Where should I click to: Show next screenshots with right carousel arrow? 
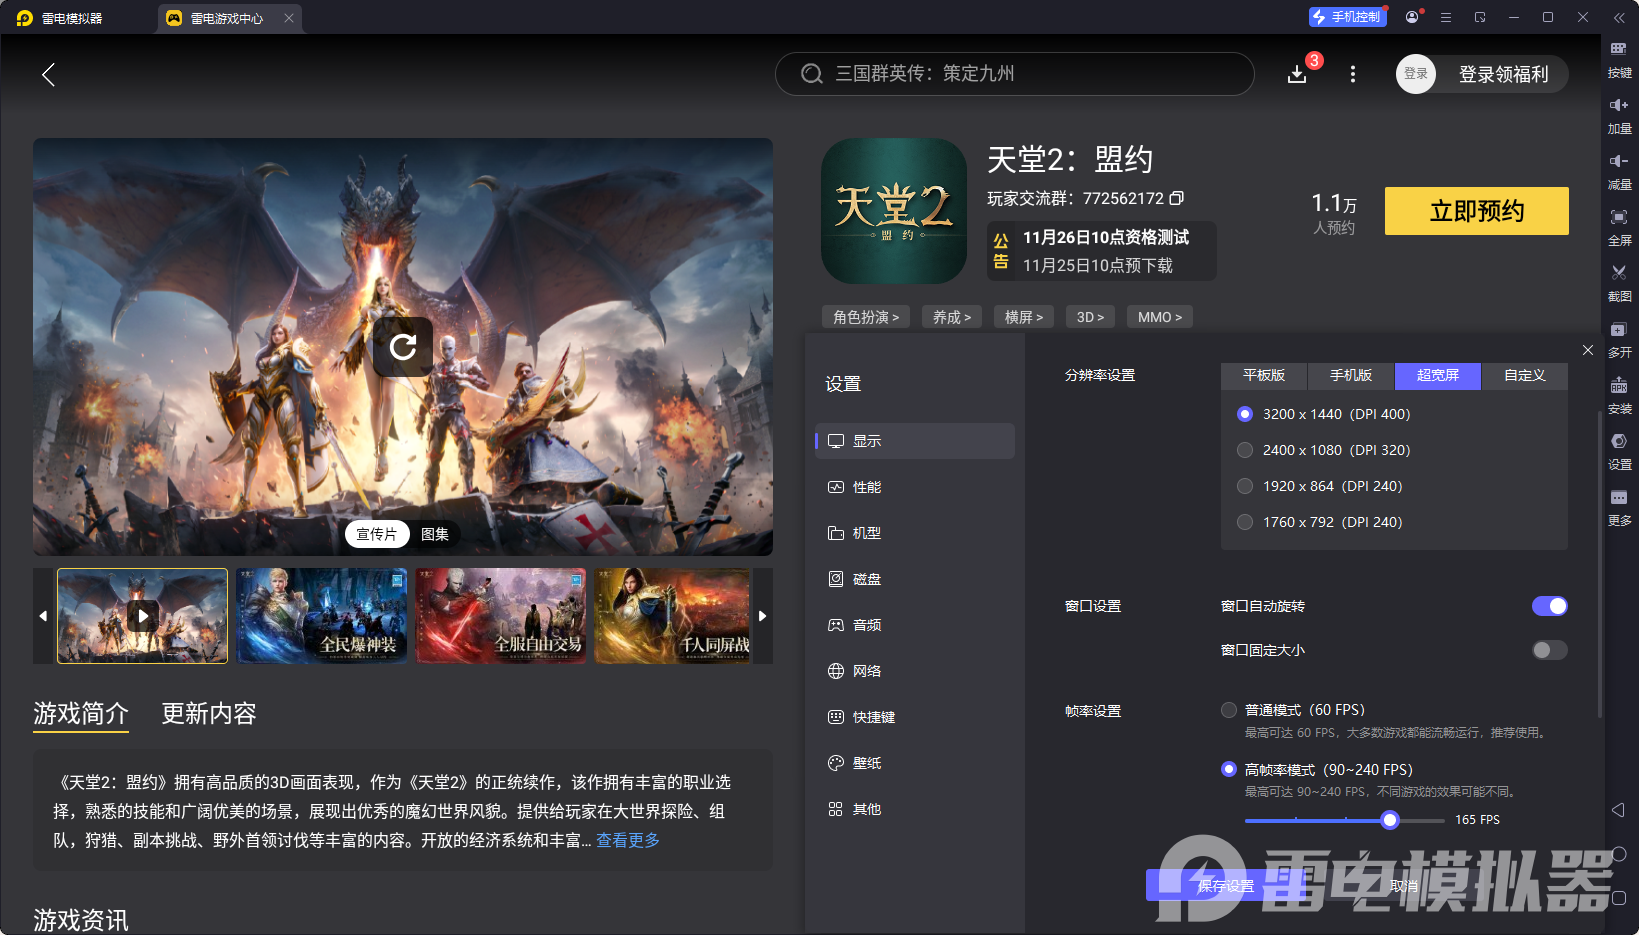(763, 616)
